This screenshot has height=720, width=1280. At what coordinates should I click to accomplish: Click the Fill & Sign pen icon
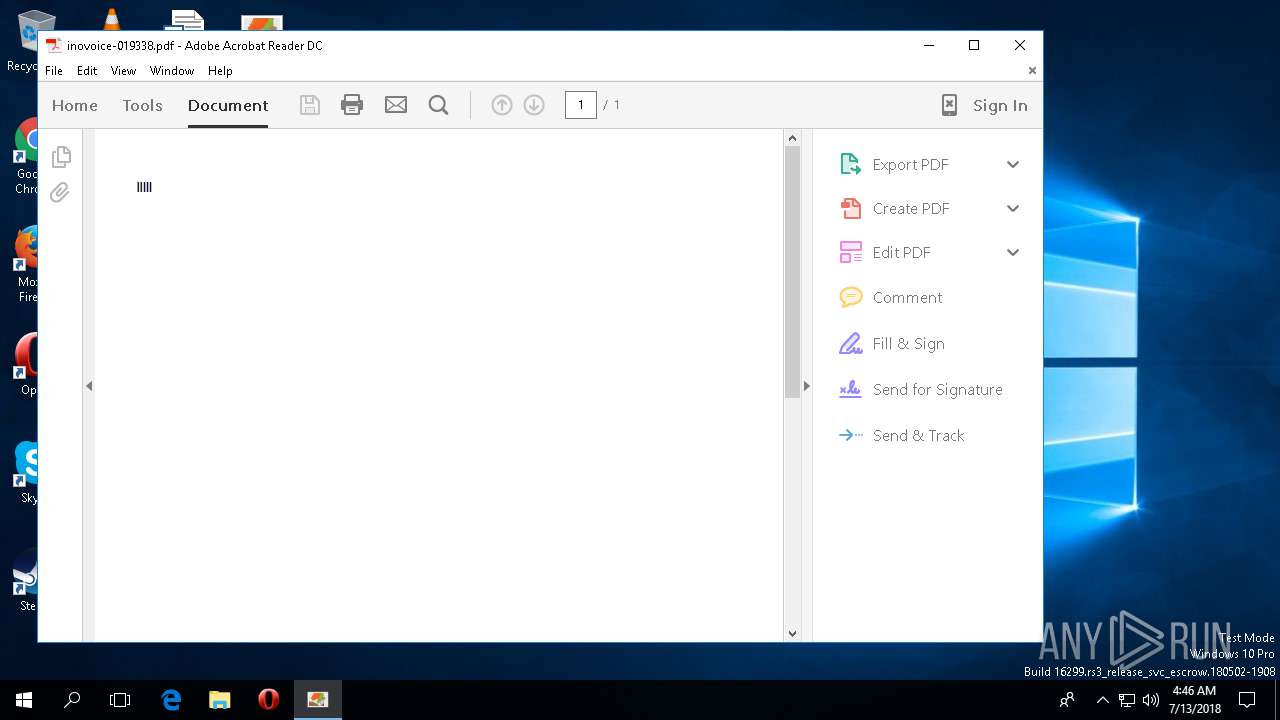tap(850, 343)
